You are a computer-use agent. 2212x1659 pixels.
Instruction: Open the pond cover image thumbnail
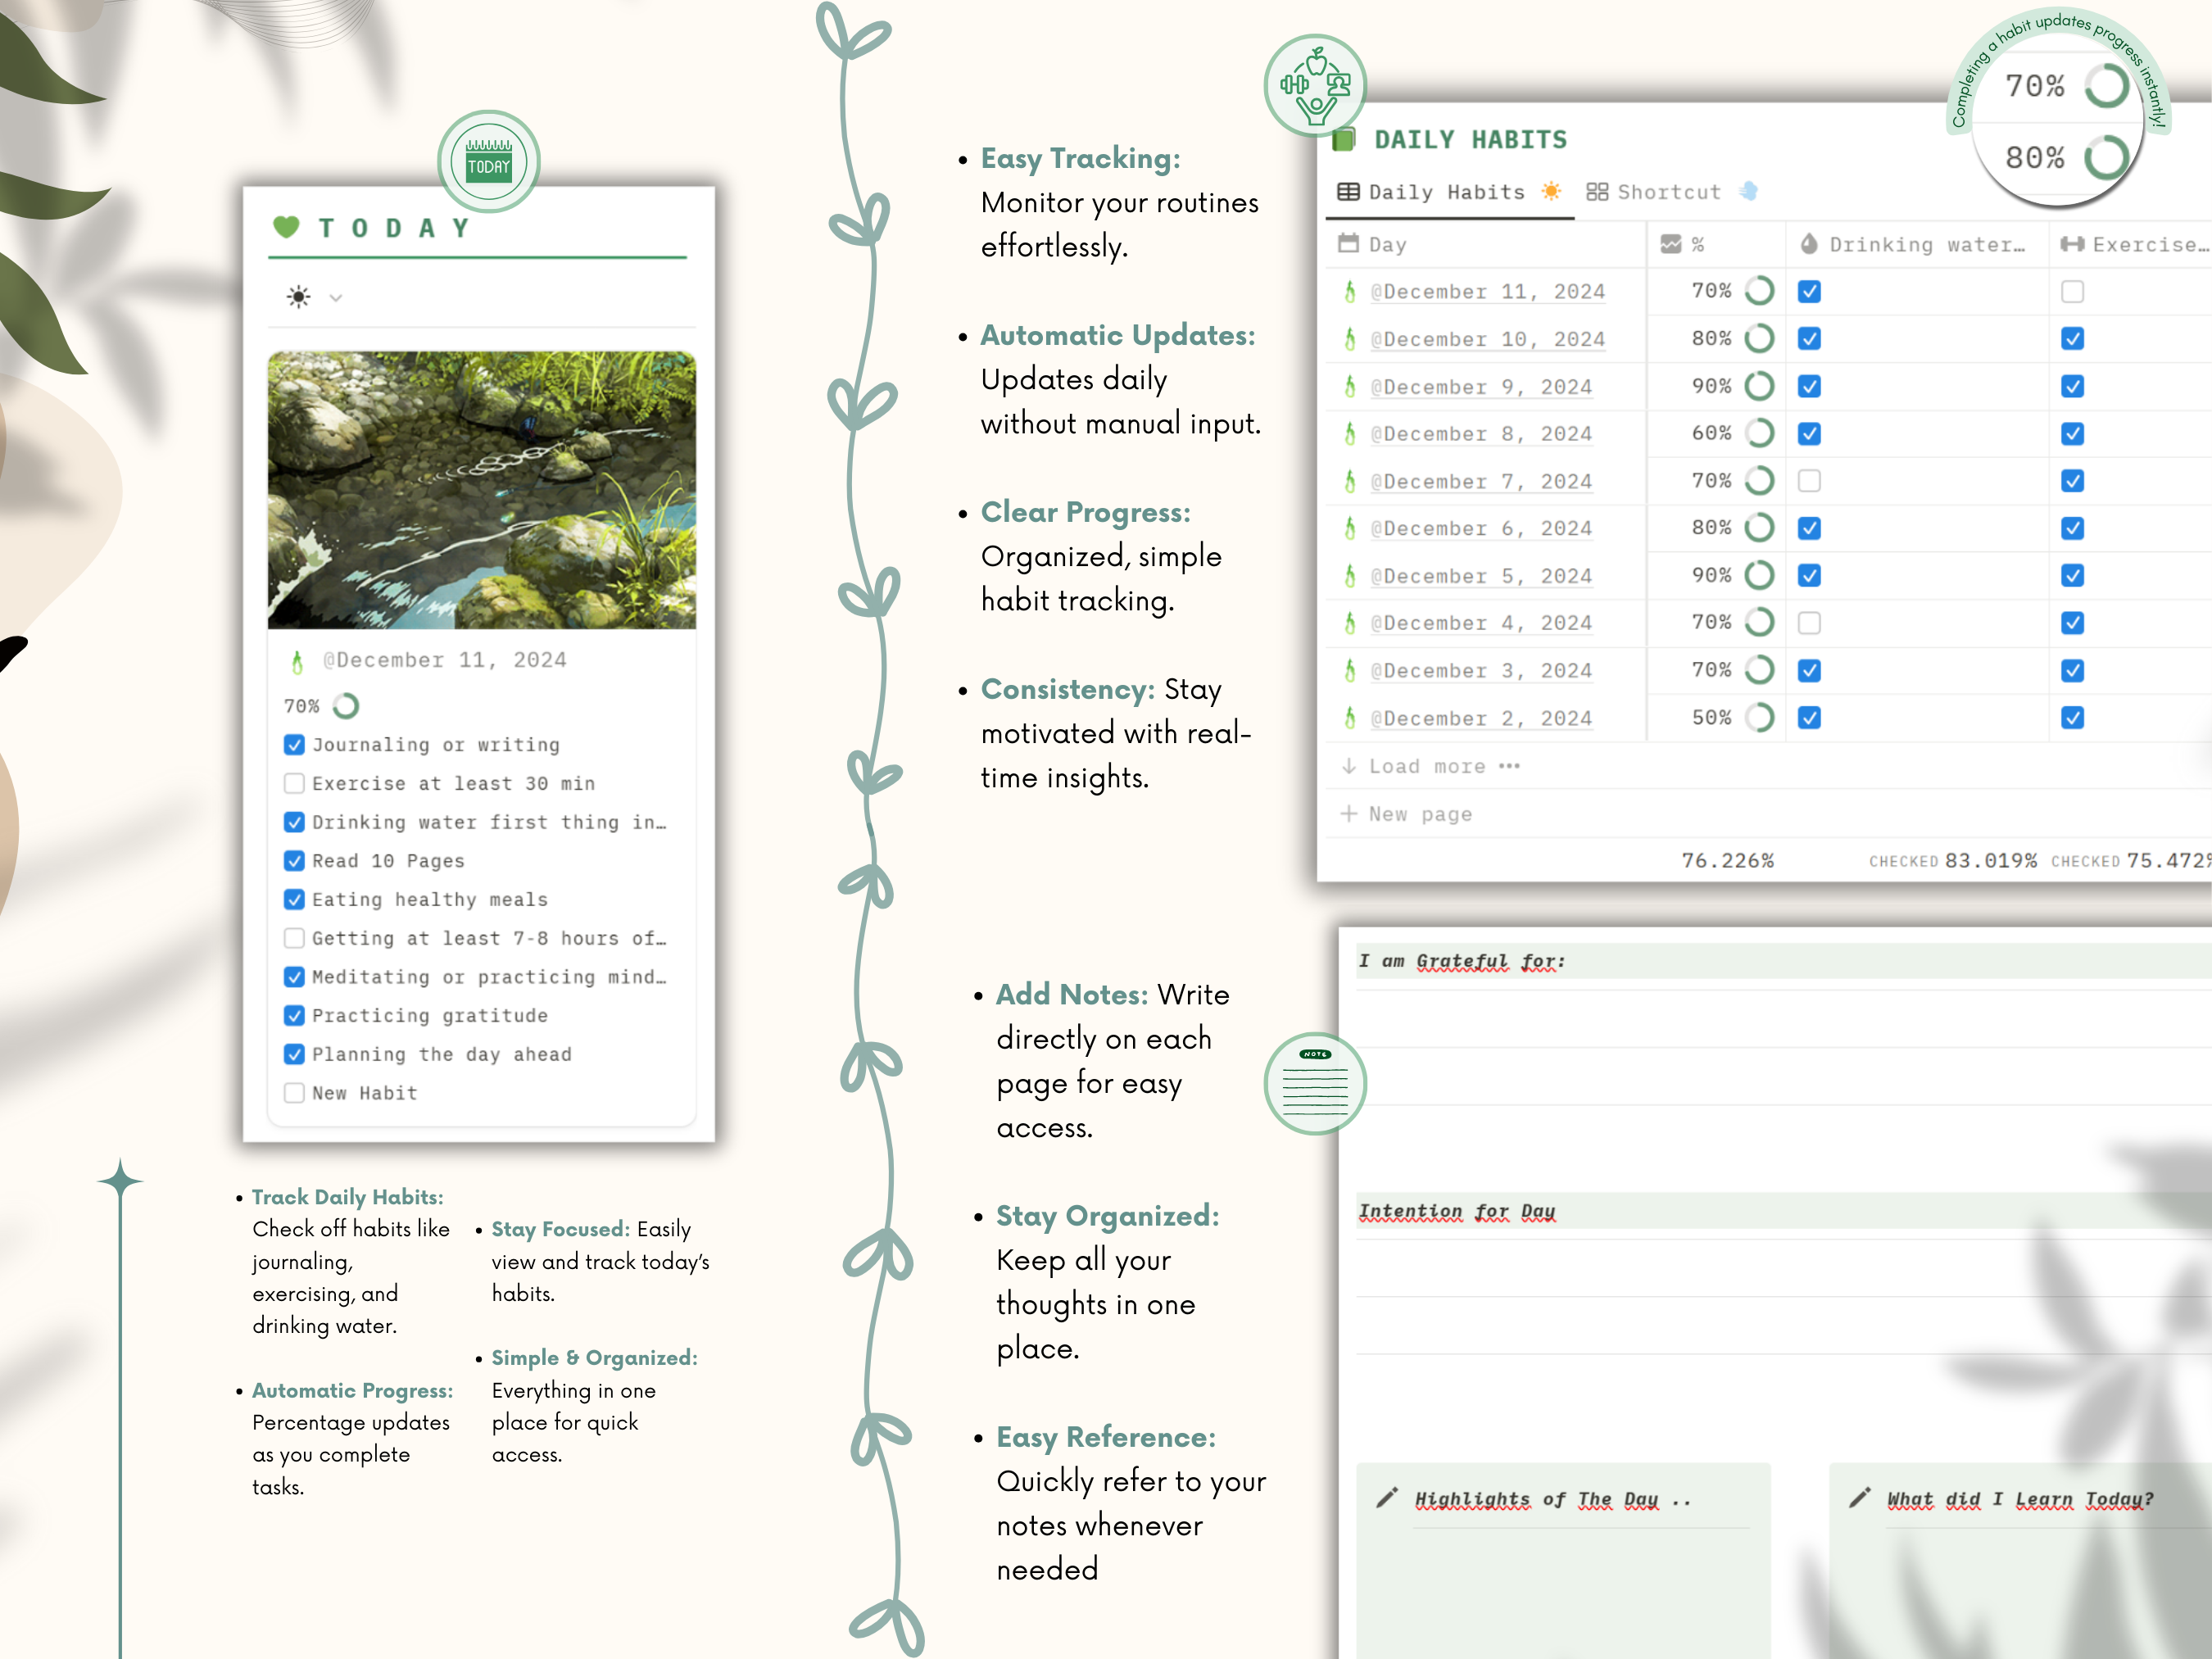point(482,490)
